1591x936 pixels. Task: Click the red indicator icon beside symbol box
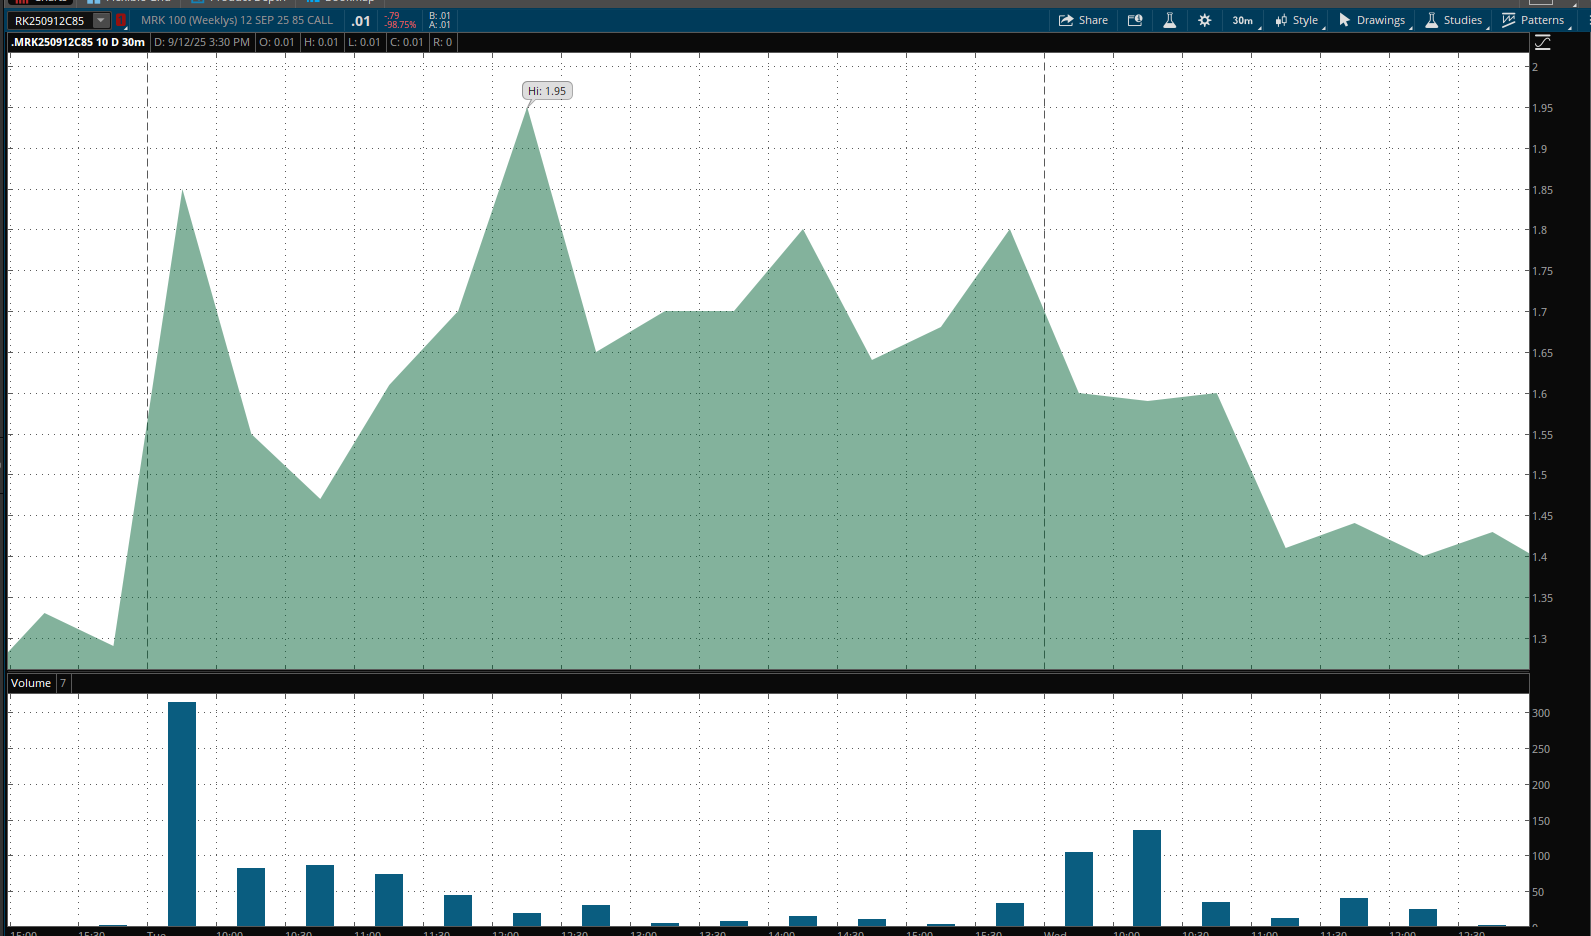(x=121, y=20)
